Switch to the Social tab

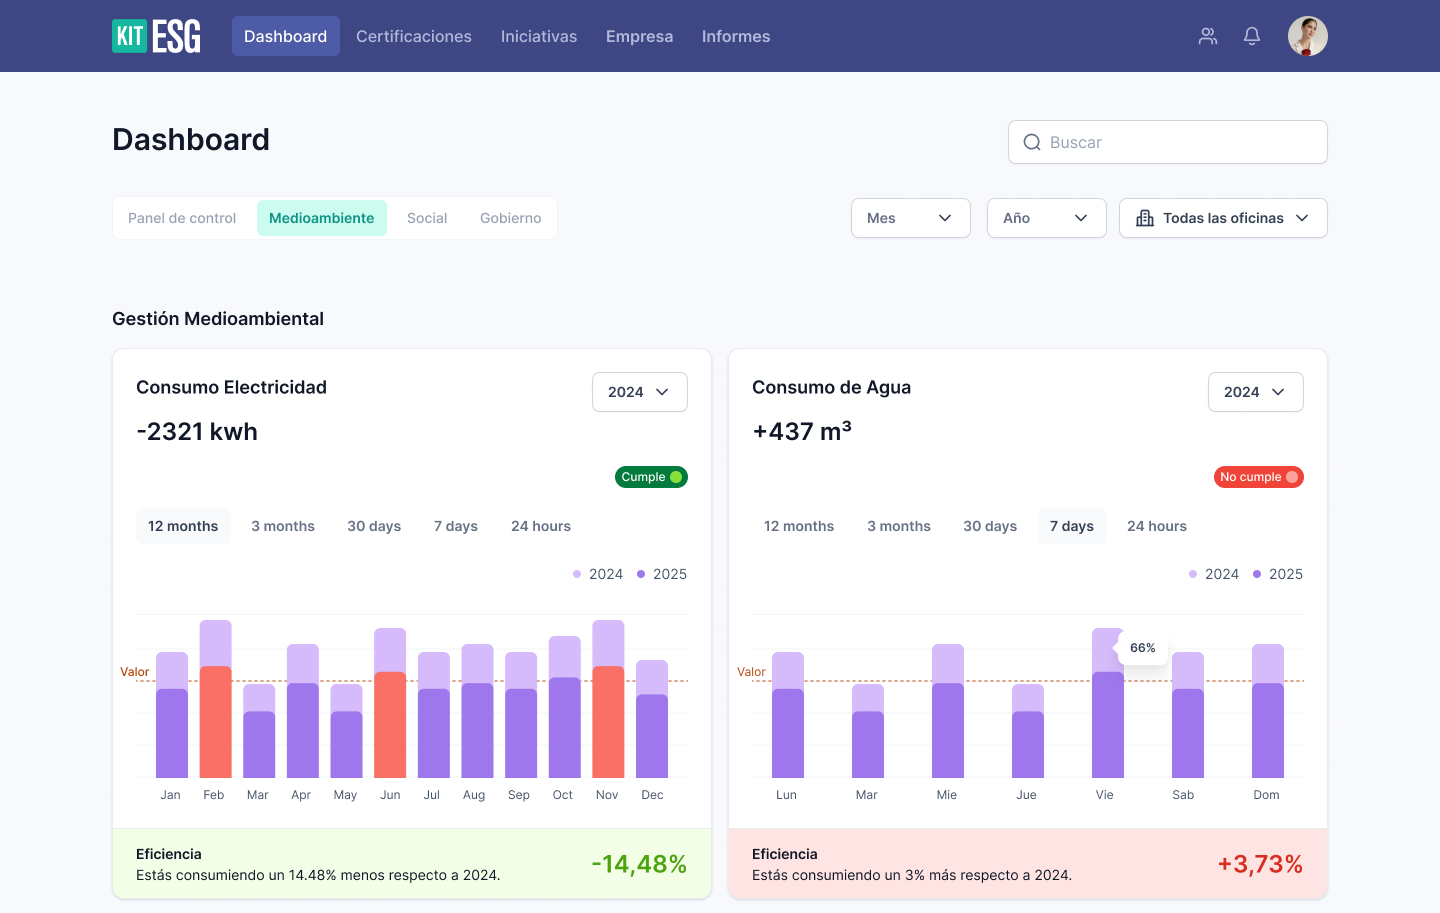click(x=427, y=218)
